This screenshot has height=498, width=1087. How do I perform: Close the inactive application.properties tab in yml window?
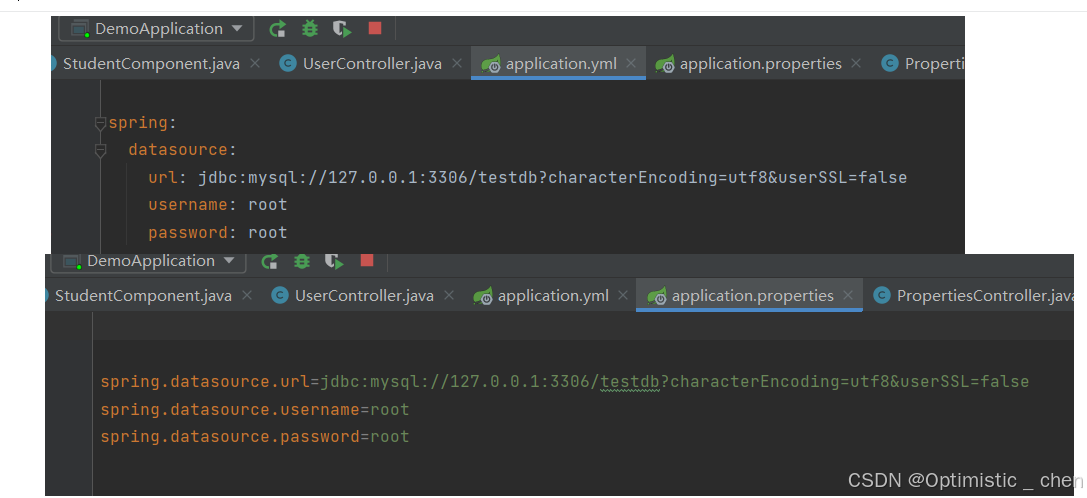tap(856, 64)
